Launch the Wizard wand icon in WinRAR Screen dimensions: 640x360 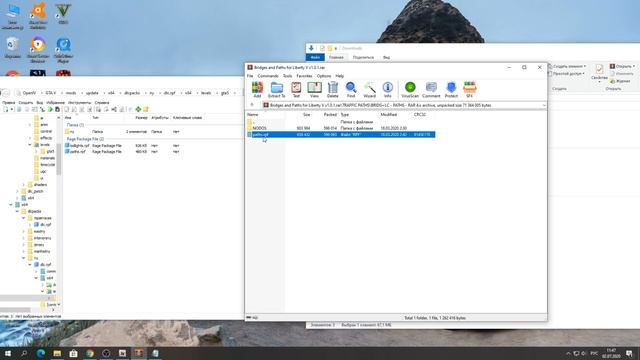point(369,89)
